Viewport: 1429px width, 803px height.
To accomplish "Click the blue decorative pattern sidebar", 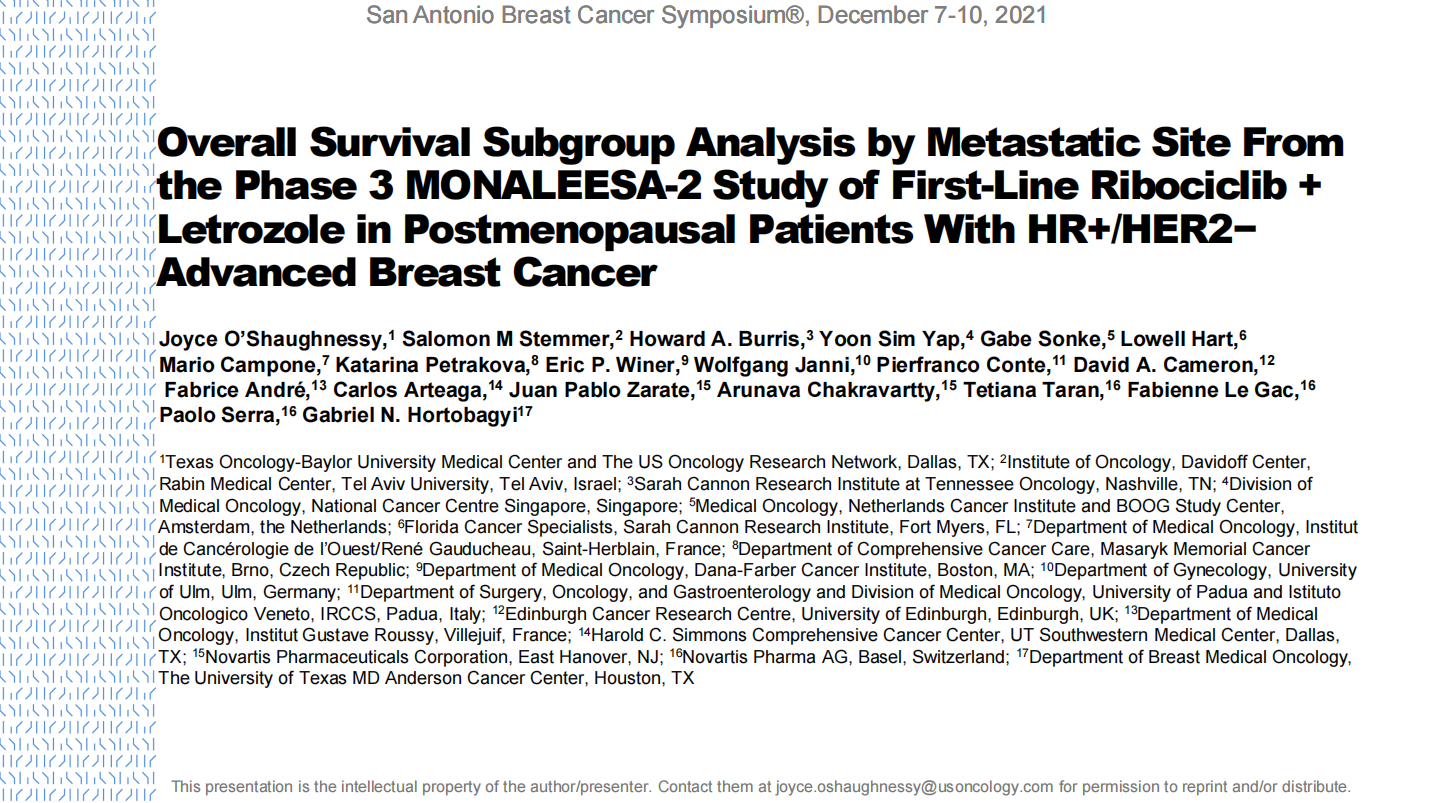I will (x=78, y=401).
